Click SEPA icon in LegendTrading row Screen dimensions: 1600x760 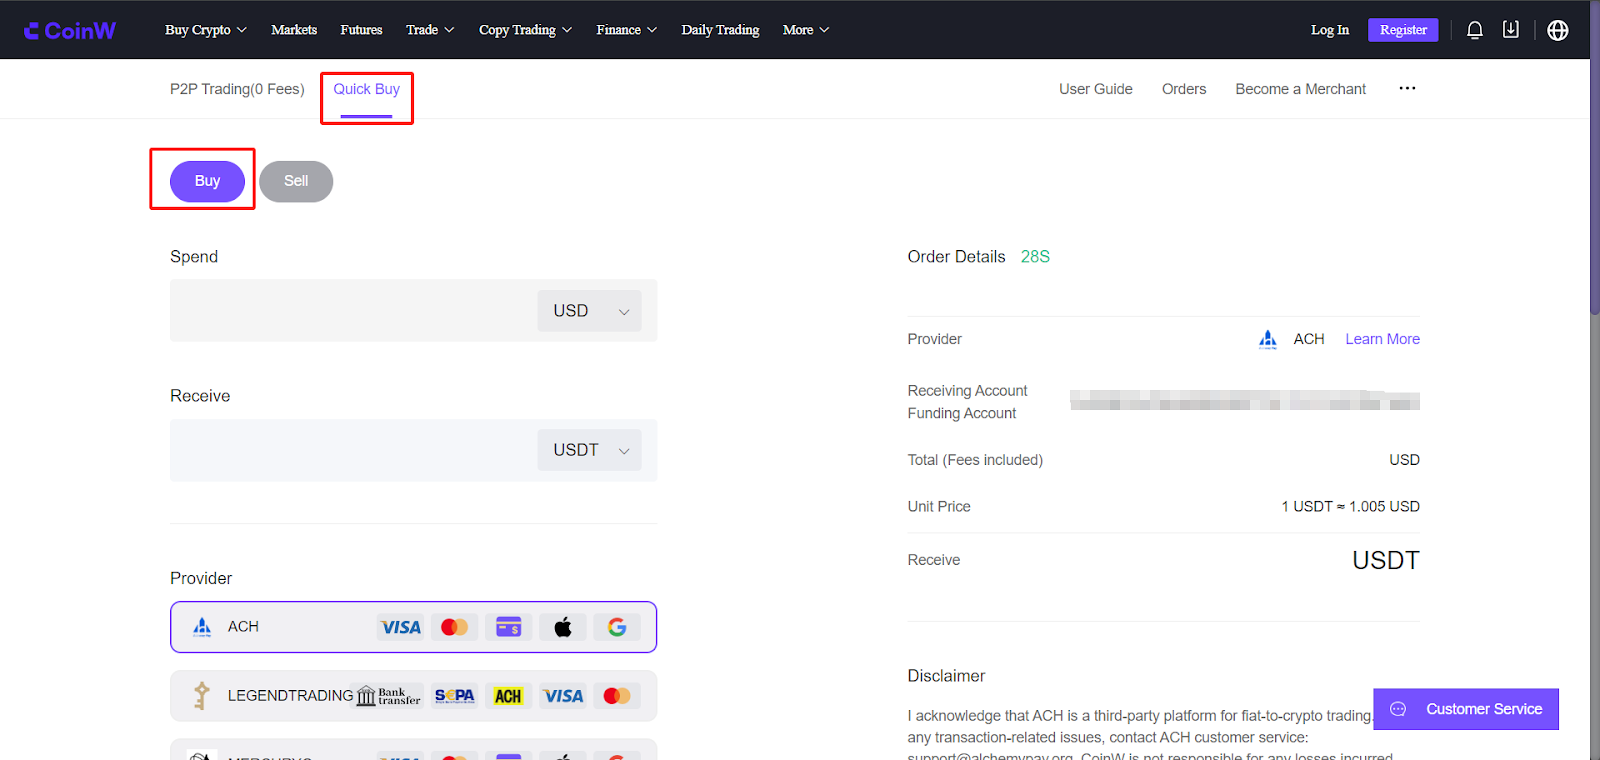(x=455, y=696)
